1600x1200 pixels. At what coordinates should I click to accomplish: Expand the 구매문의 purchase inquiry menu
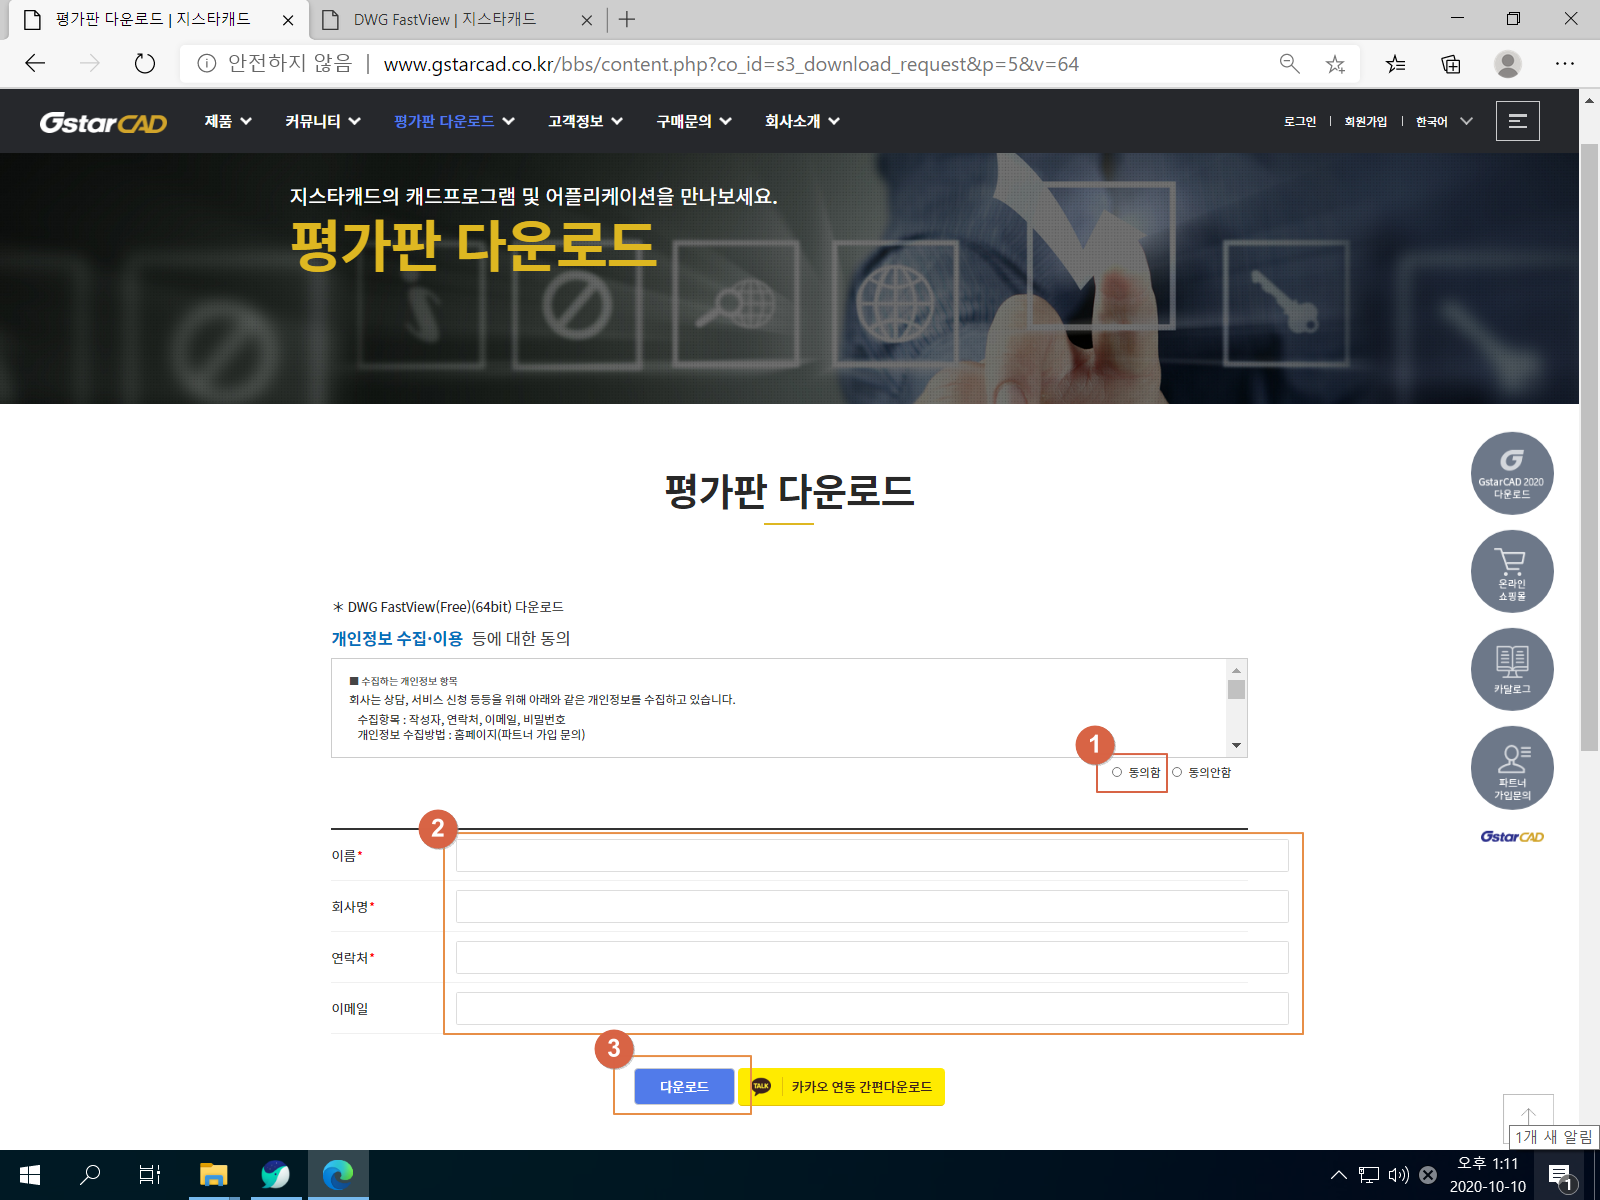coord(694,121)
